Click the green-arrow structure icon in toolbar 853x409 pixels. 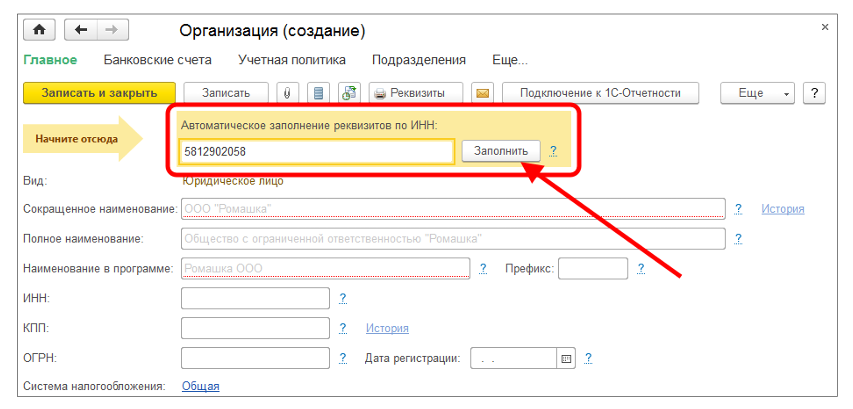click(349, 93)
